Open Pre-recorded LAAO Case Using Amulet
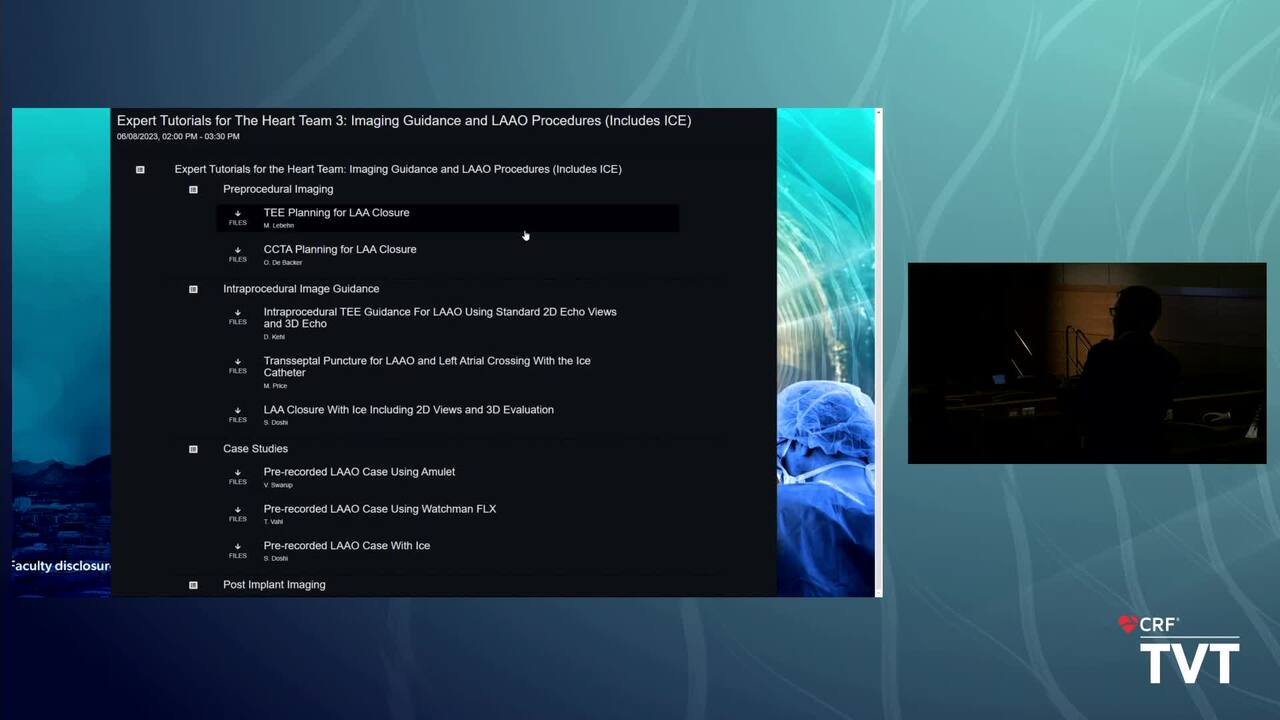1280x720 pixels. point(359,472)
